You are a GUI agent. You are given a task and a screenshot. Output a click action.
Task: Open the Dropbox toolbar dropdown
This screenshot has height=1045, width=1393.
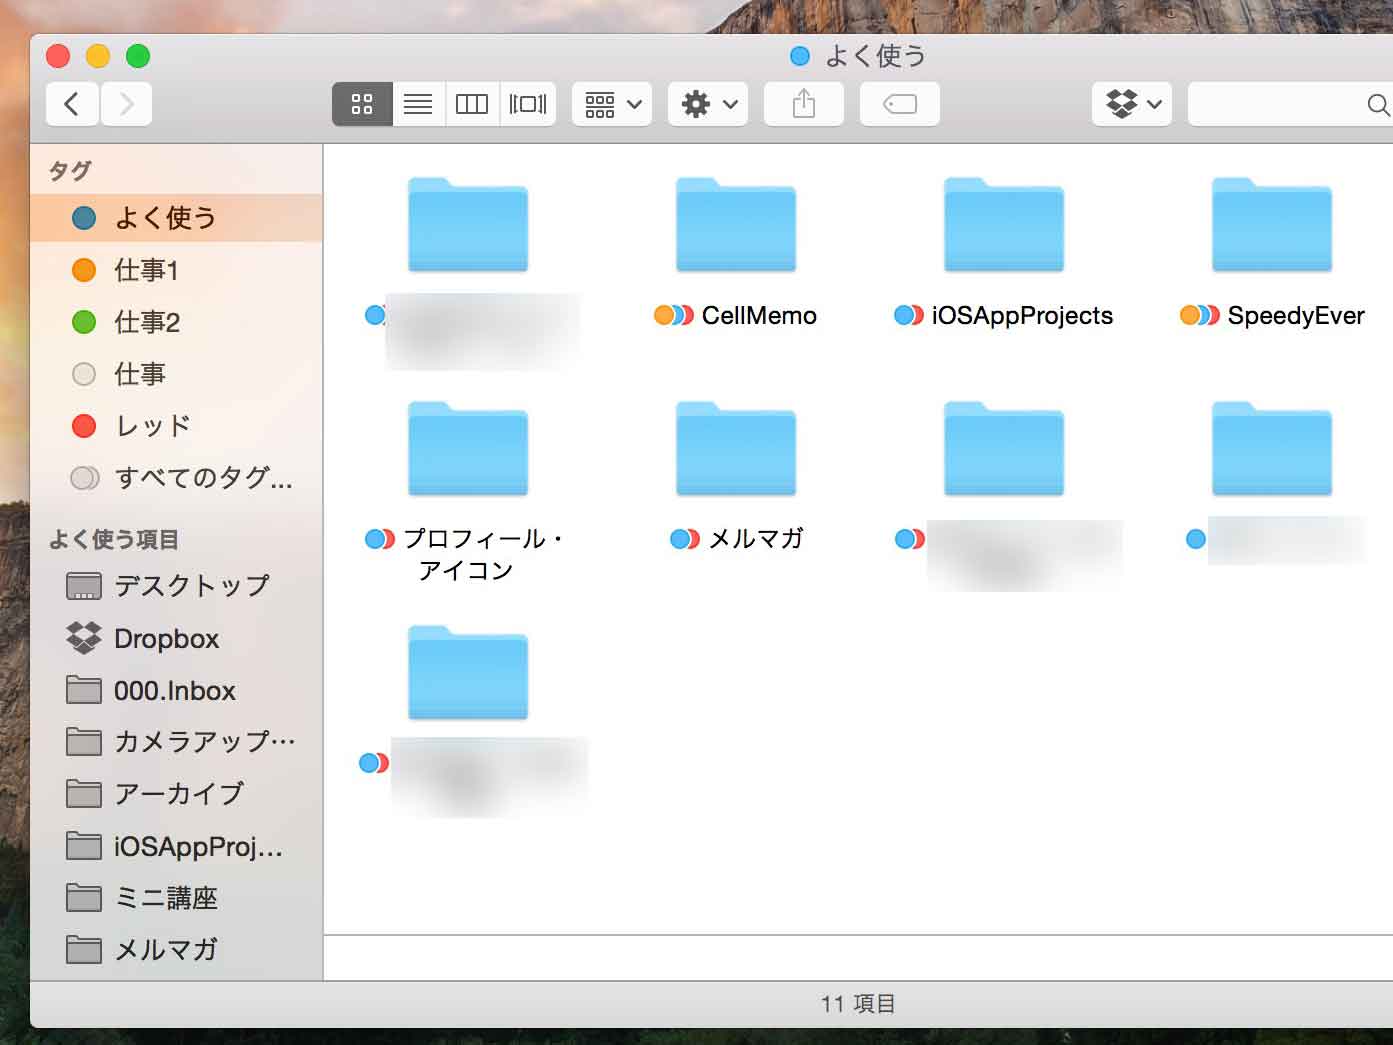point(1132,104)
